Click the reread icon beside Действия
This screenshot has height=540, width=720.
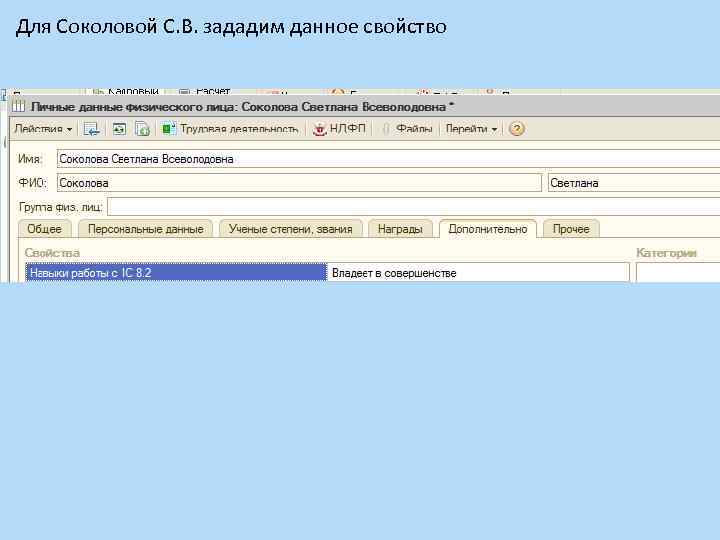tap(119, 129)
